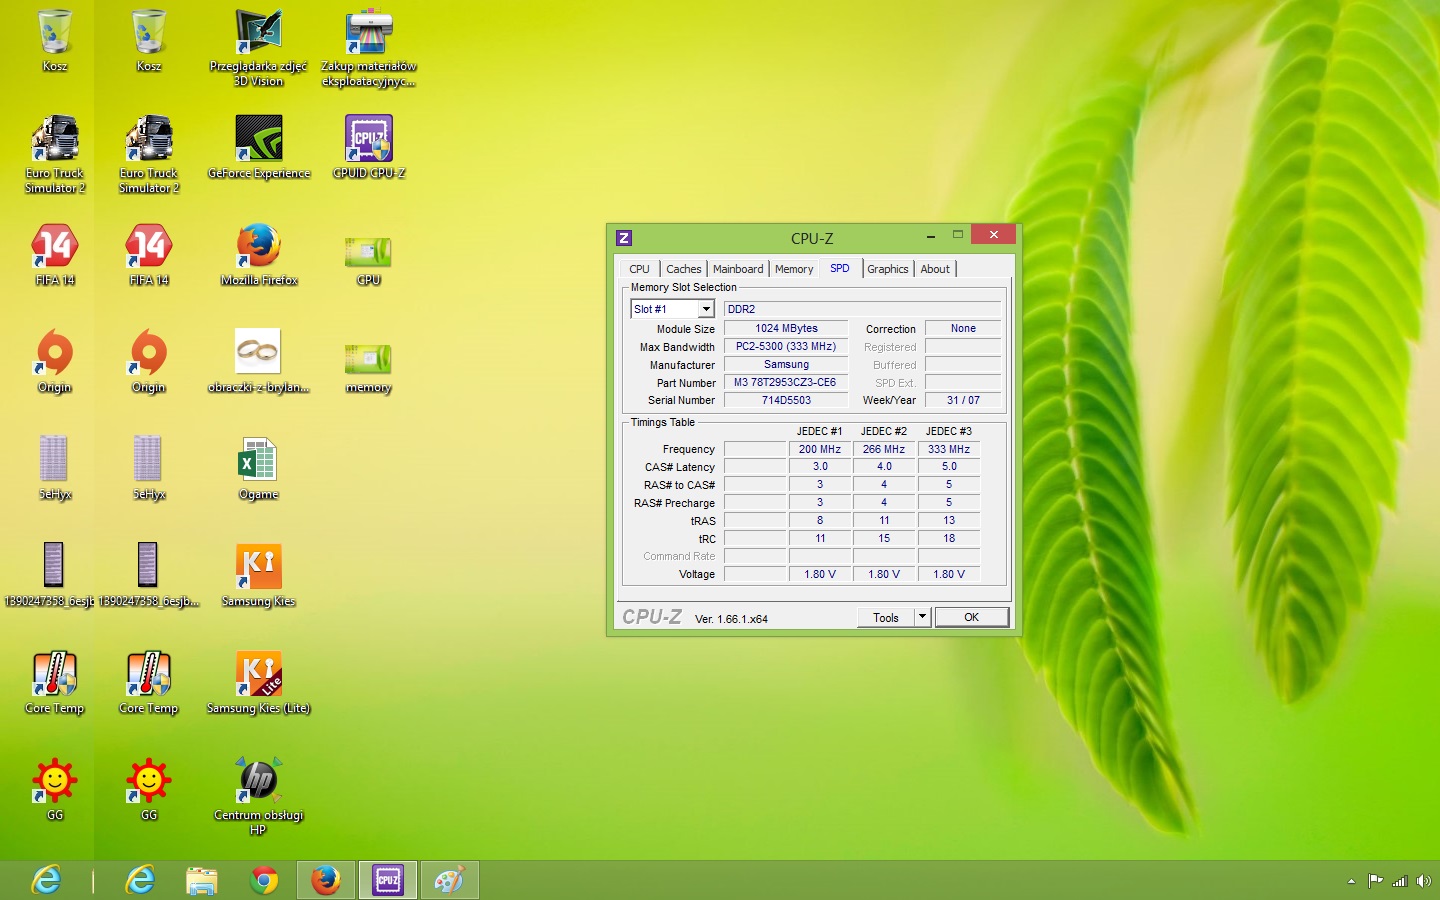Open the Ogame Excel file icon
Screen dimensions: 1440x900
point(258,461)
